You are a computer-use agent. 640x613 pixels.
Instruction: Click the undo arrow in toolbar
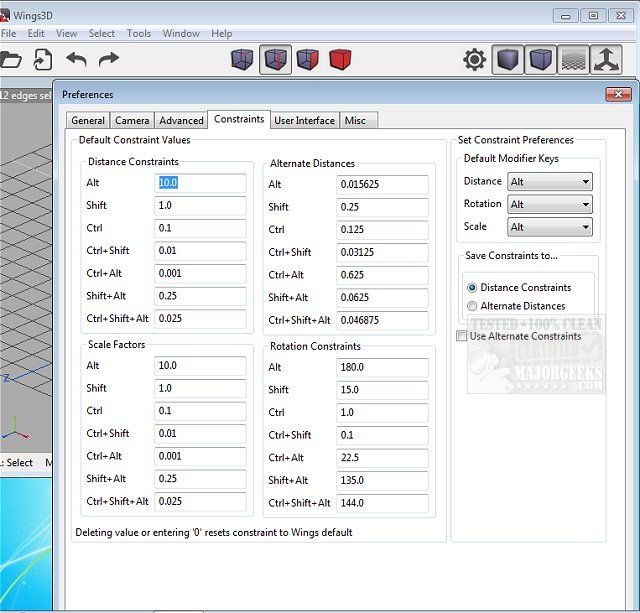click(x=77, y=60)
